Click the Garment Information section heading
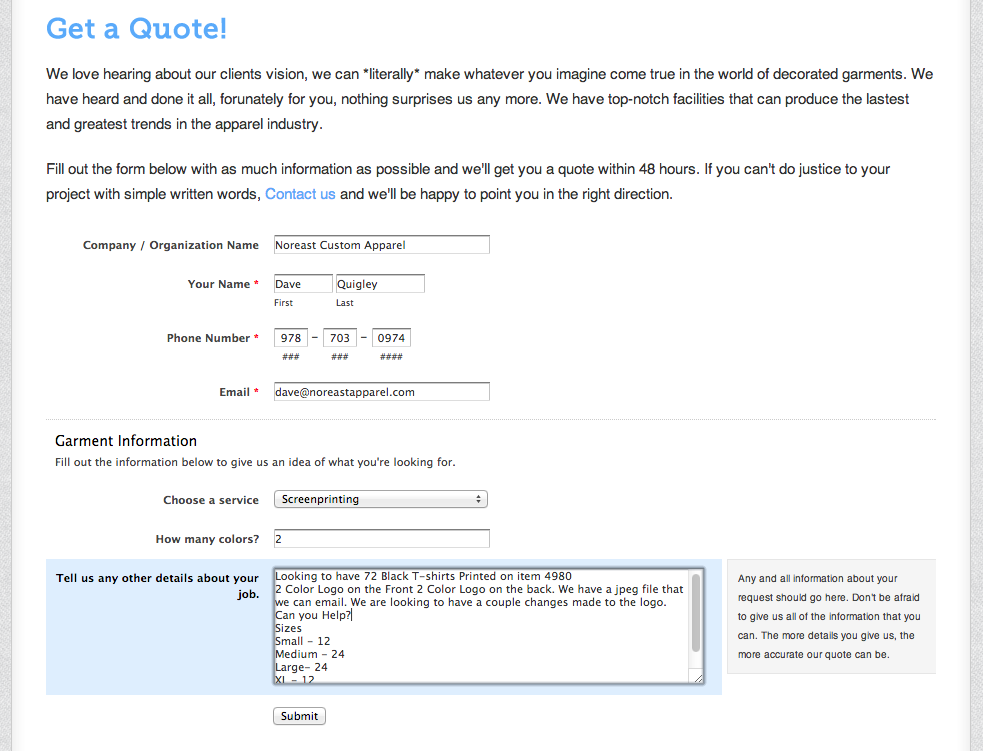Image resolution: width=983 pixels, height=751 pixels. pyautogui.click(x=126, y=441)
